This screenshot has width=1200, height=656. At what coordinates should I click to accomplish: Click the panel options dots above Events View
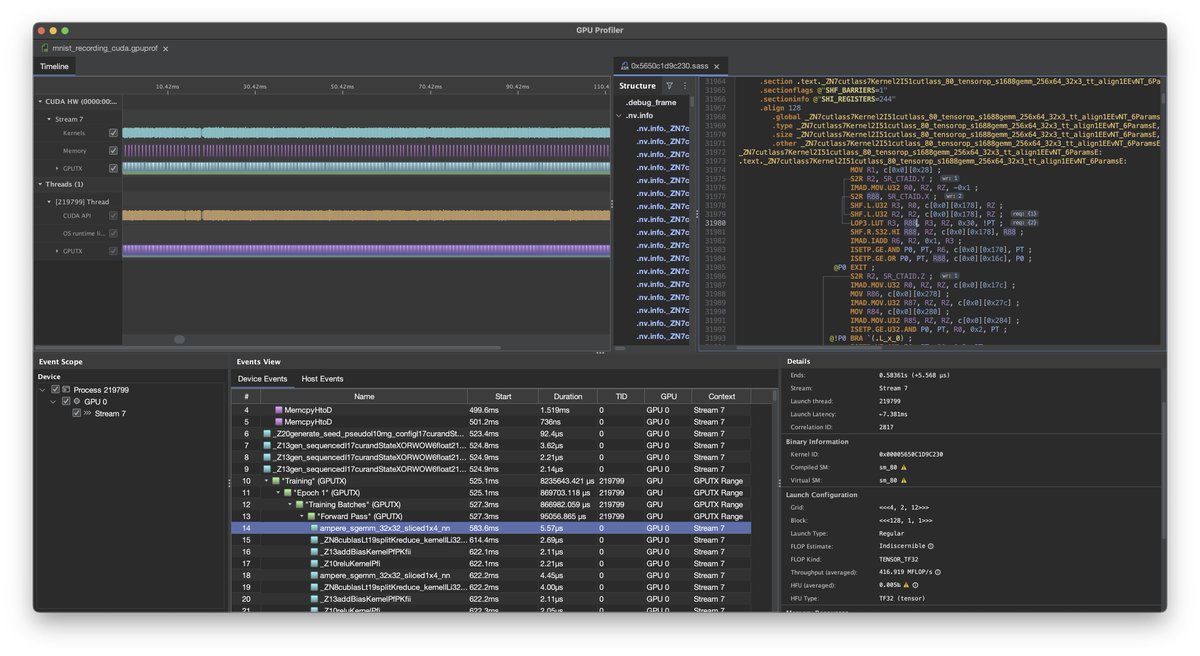coord(600,353)
